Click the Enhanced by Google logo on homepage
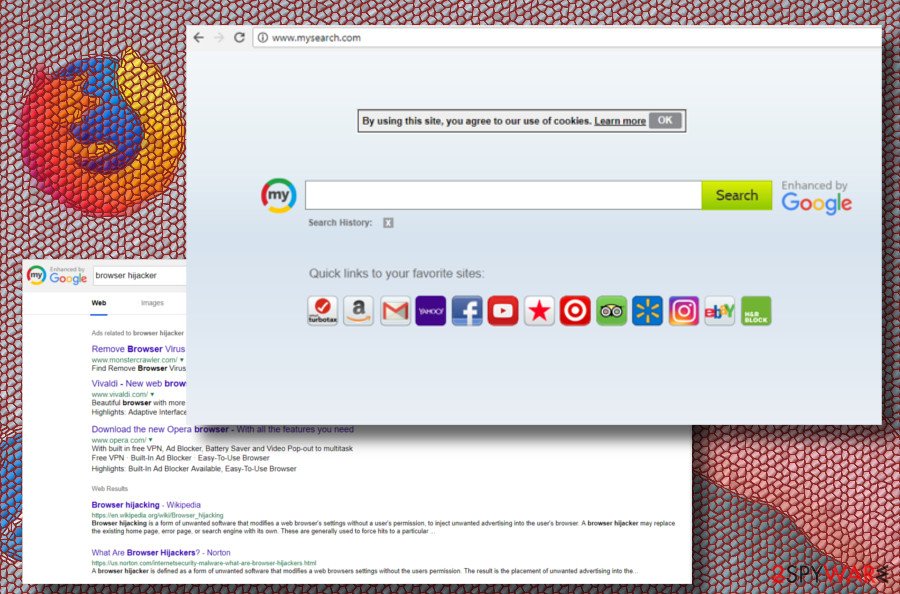Image resolution: width=900 pixels, height=594 pixels. (x=816, y=197)
